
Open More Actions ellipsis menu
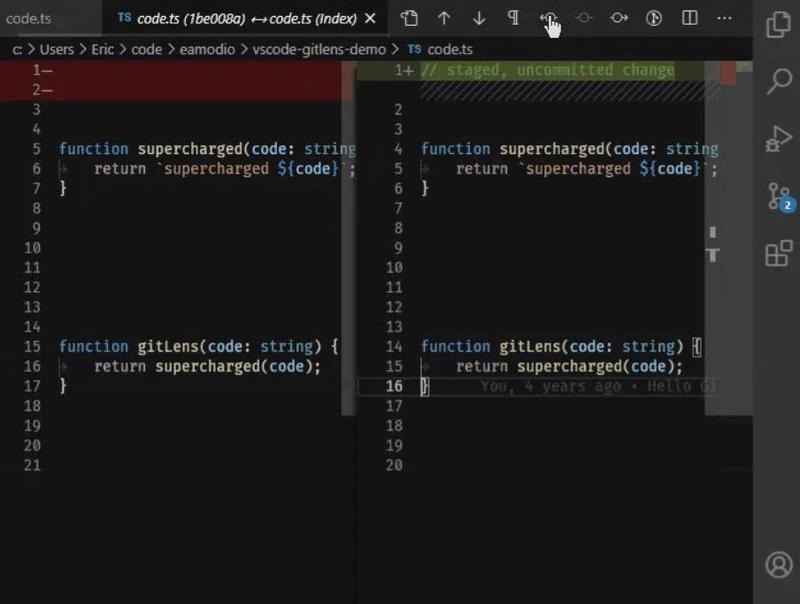tap(724, 18)
